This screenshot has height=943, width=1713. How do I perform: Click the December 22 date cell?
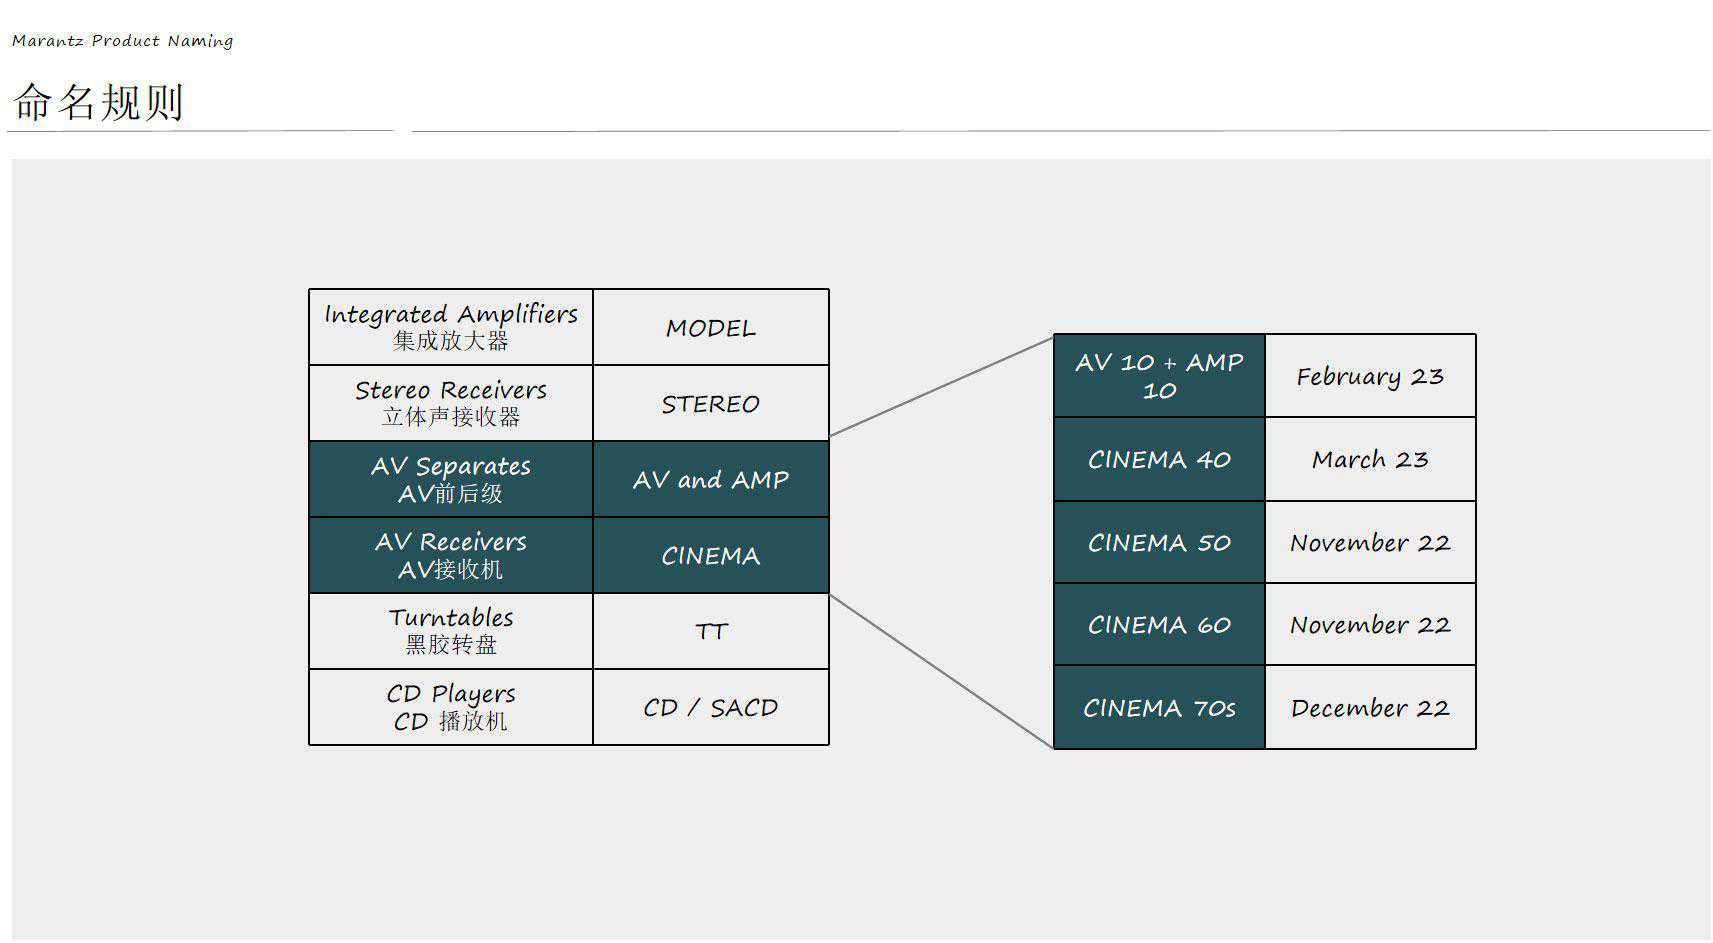1370,708
